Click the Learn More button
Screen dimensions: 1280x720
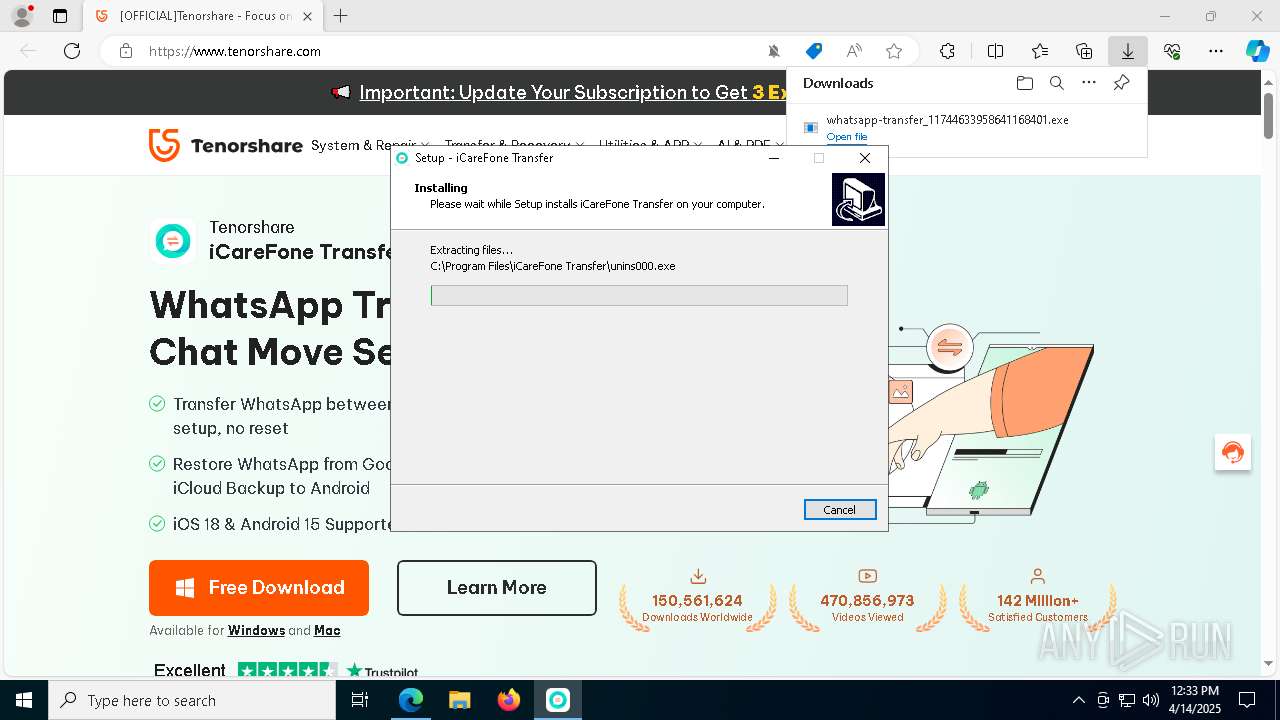coord(497,588)
